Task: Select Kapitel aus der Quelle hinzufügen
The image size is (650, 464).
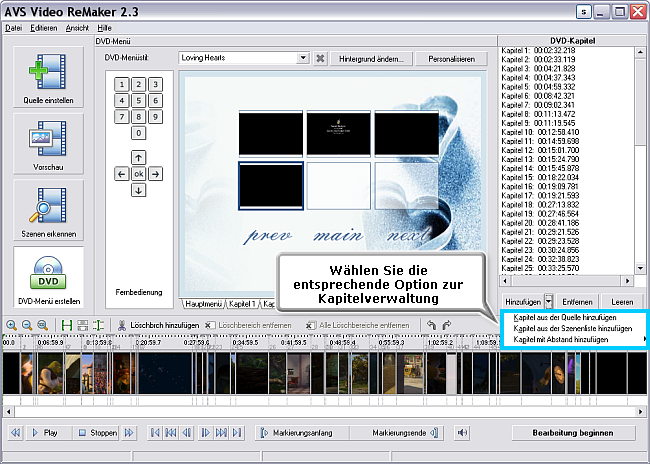Action: point(565,317)
